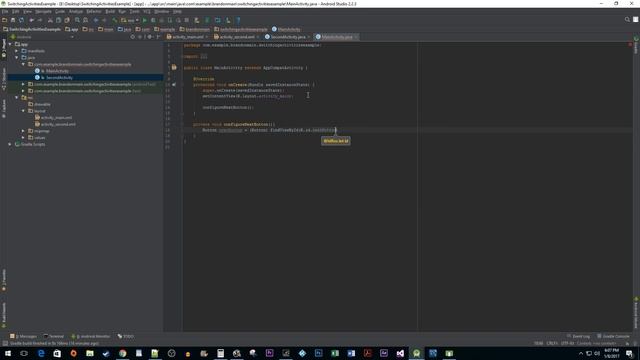Click override gutter icon beside onCreate
Screen dimensions: 640x360
[x=174, y=84]
